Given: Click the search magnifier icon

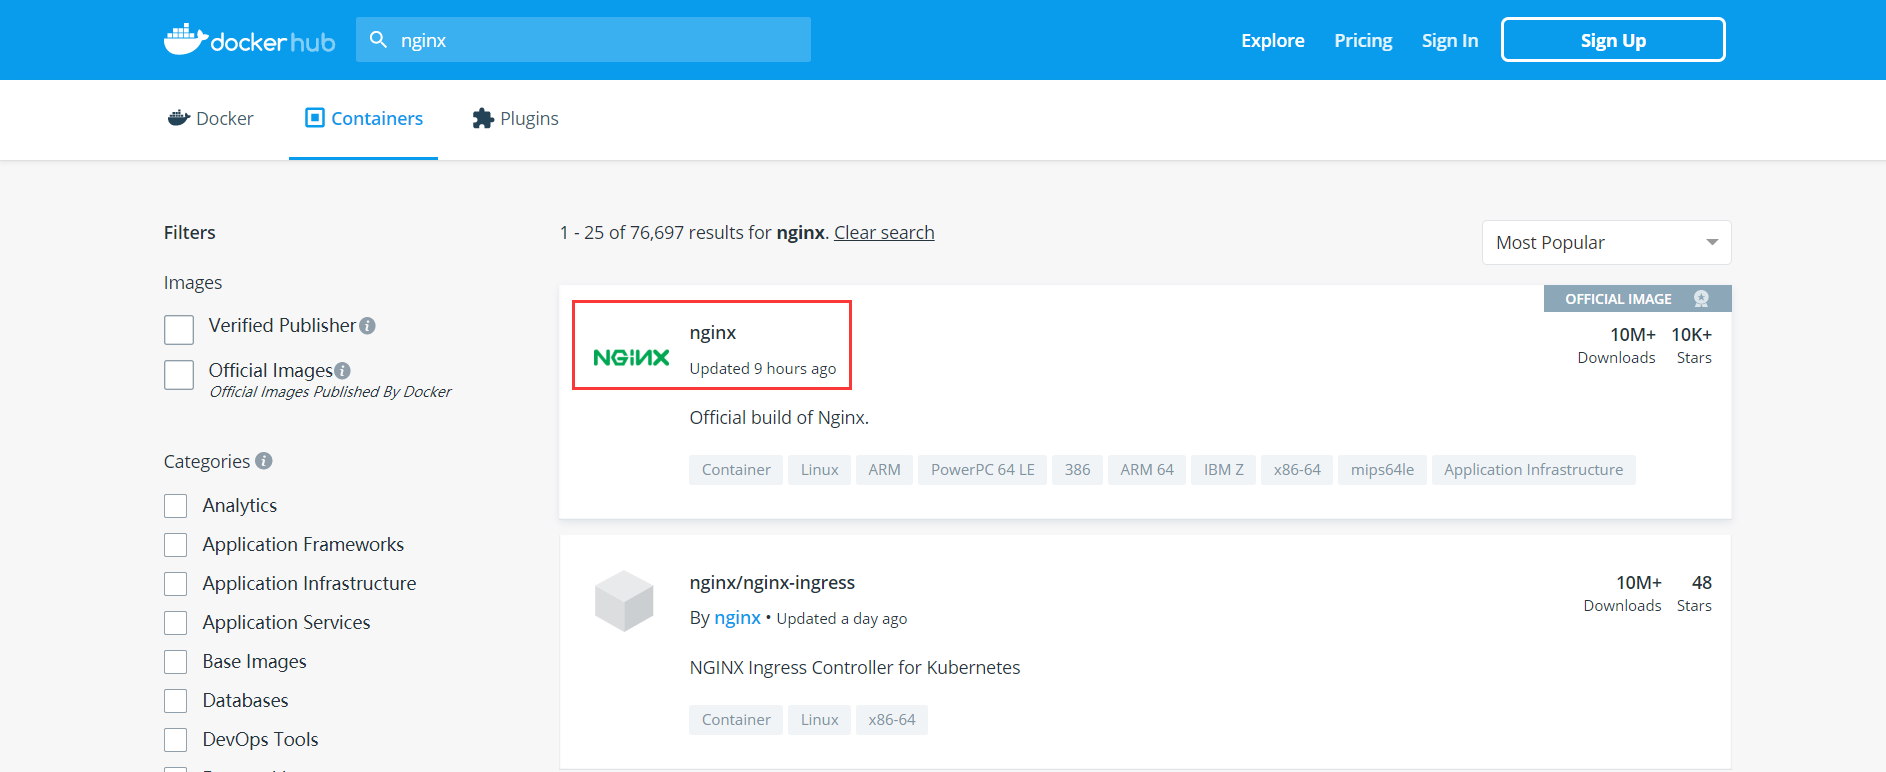Looking at the screenshot, I should (378, 40).
